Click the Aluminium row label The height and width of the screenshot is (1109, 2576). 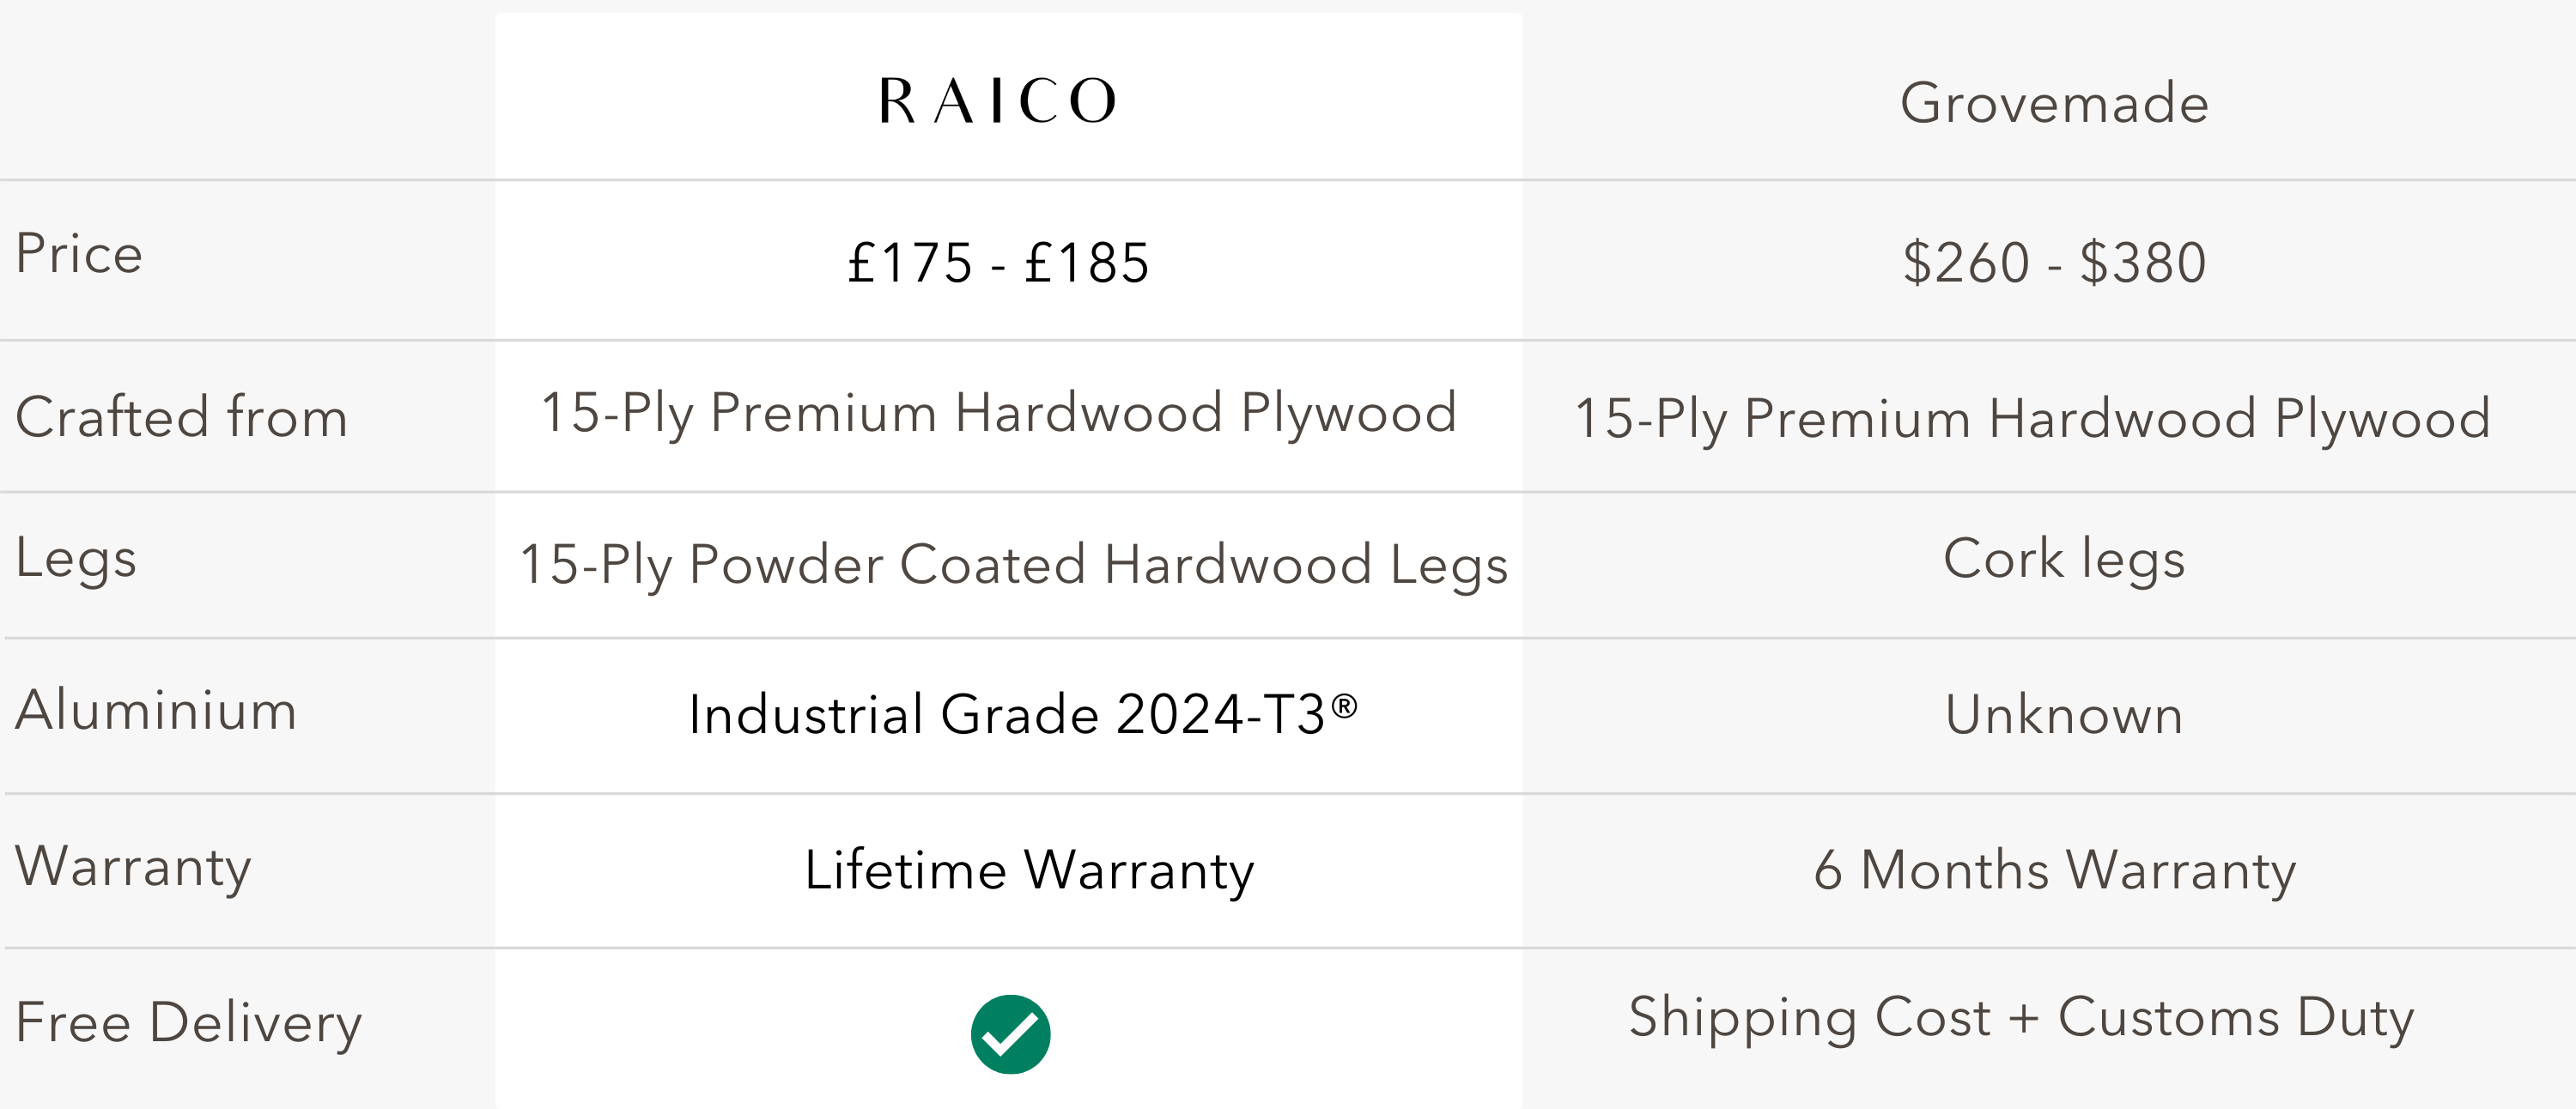[156, 710]
